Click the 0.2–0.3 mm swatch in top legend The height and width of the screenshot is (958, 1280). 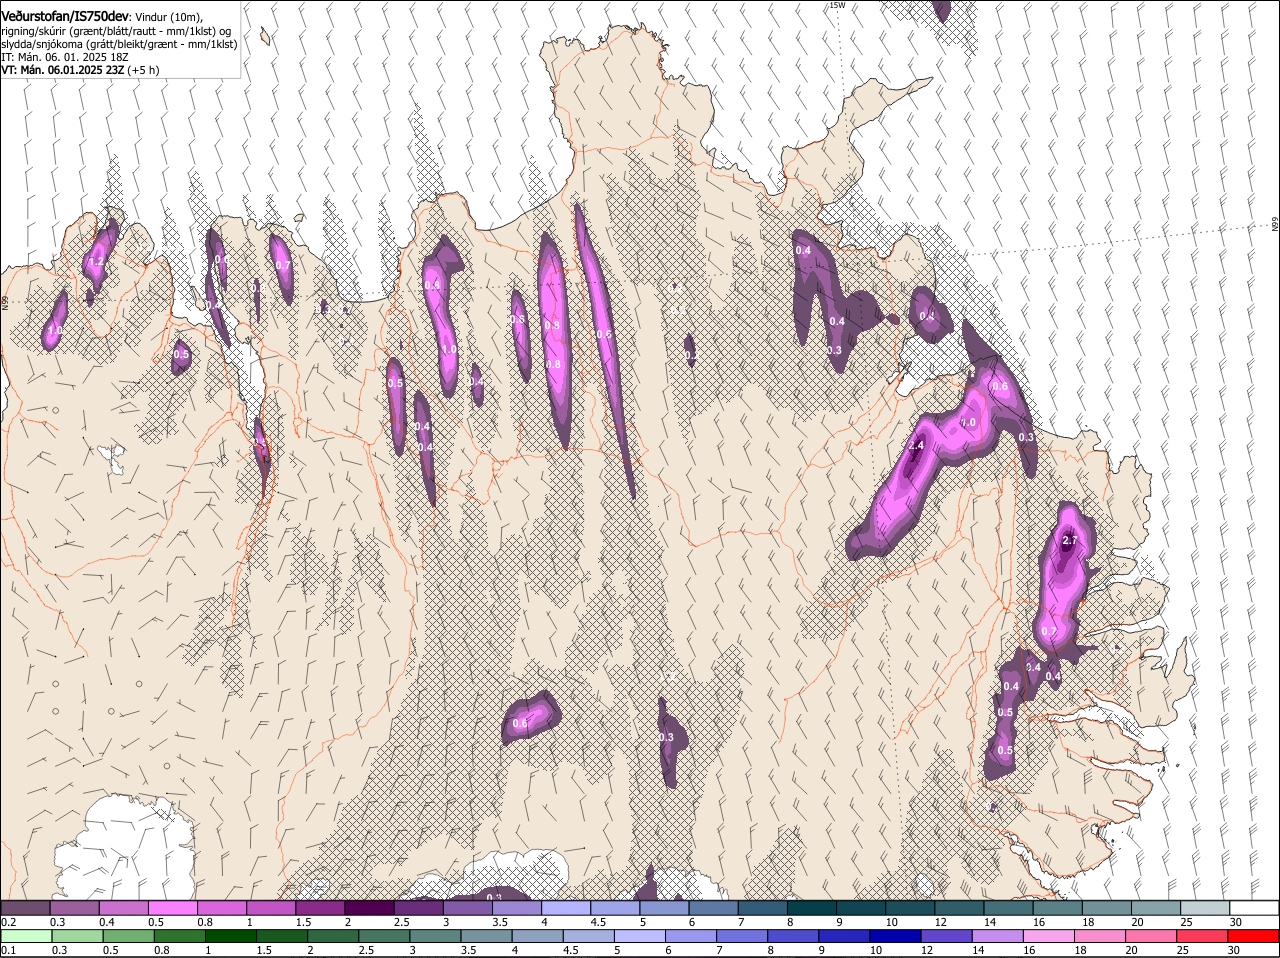[26, 907]
